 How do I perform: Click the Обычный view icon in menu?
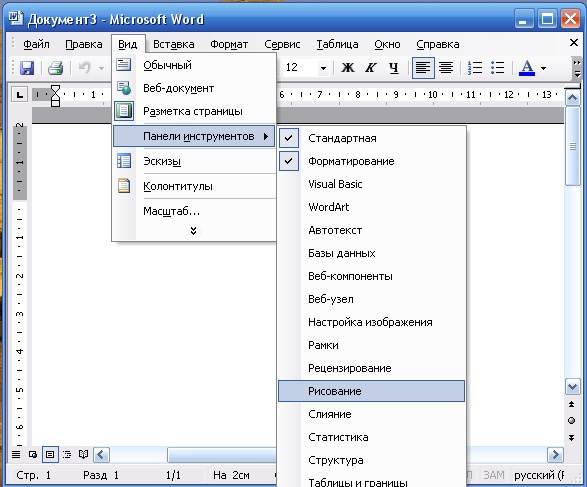[124, 65]
